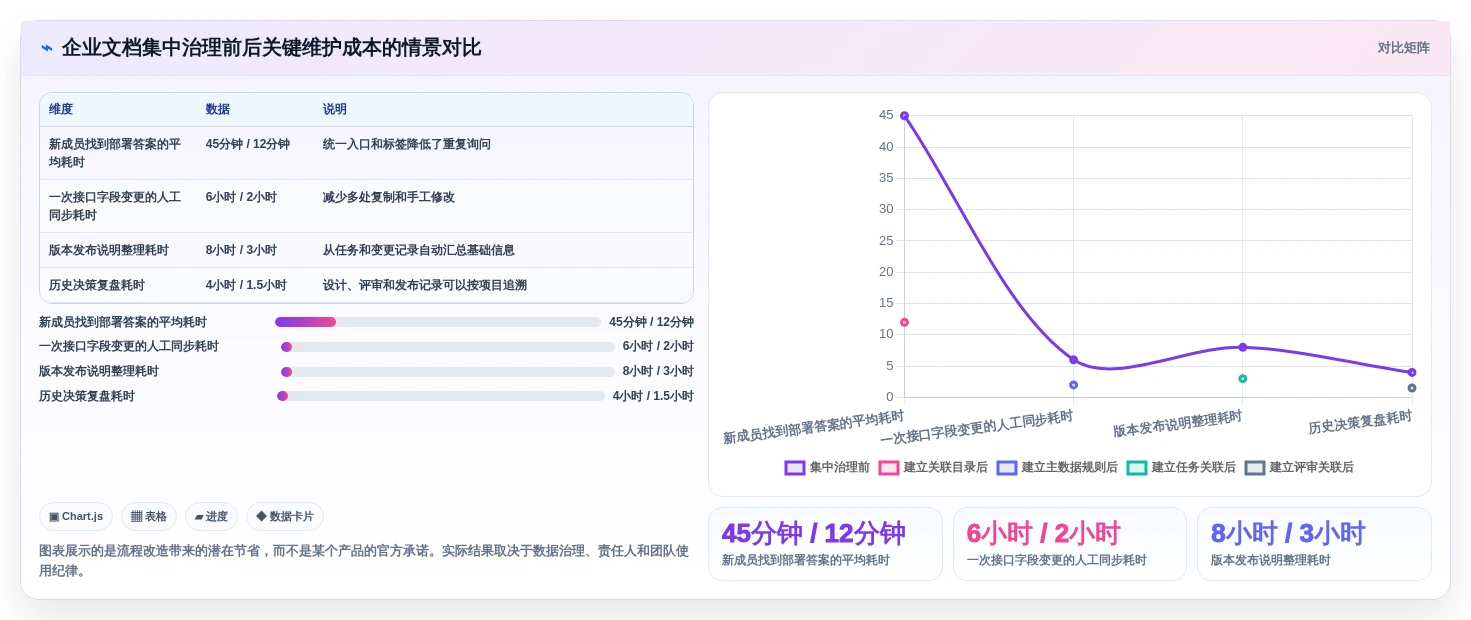
Task: Click the purple chart point at value 45
Action: tap(904, 116)
